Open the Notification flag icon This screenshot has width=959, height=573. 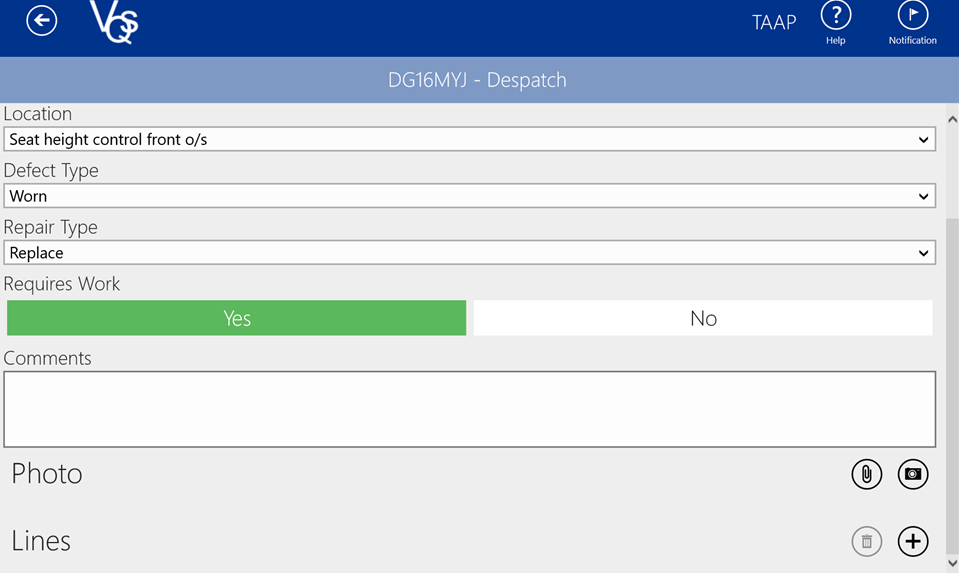912,17
